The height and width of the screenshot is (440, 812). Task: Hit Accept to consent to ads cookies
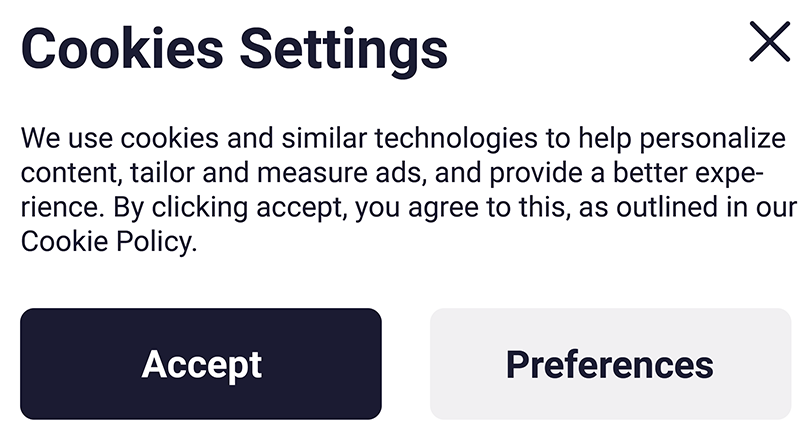[201, 364]
